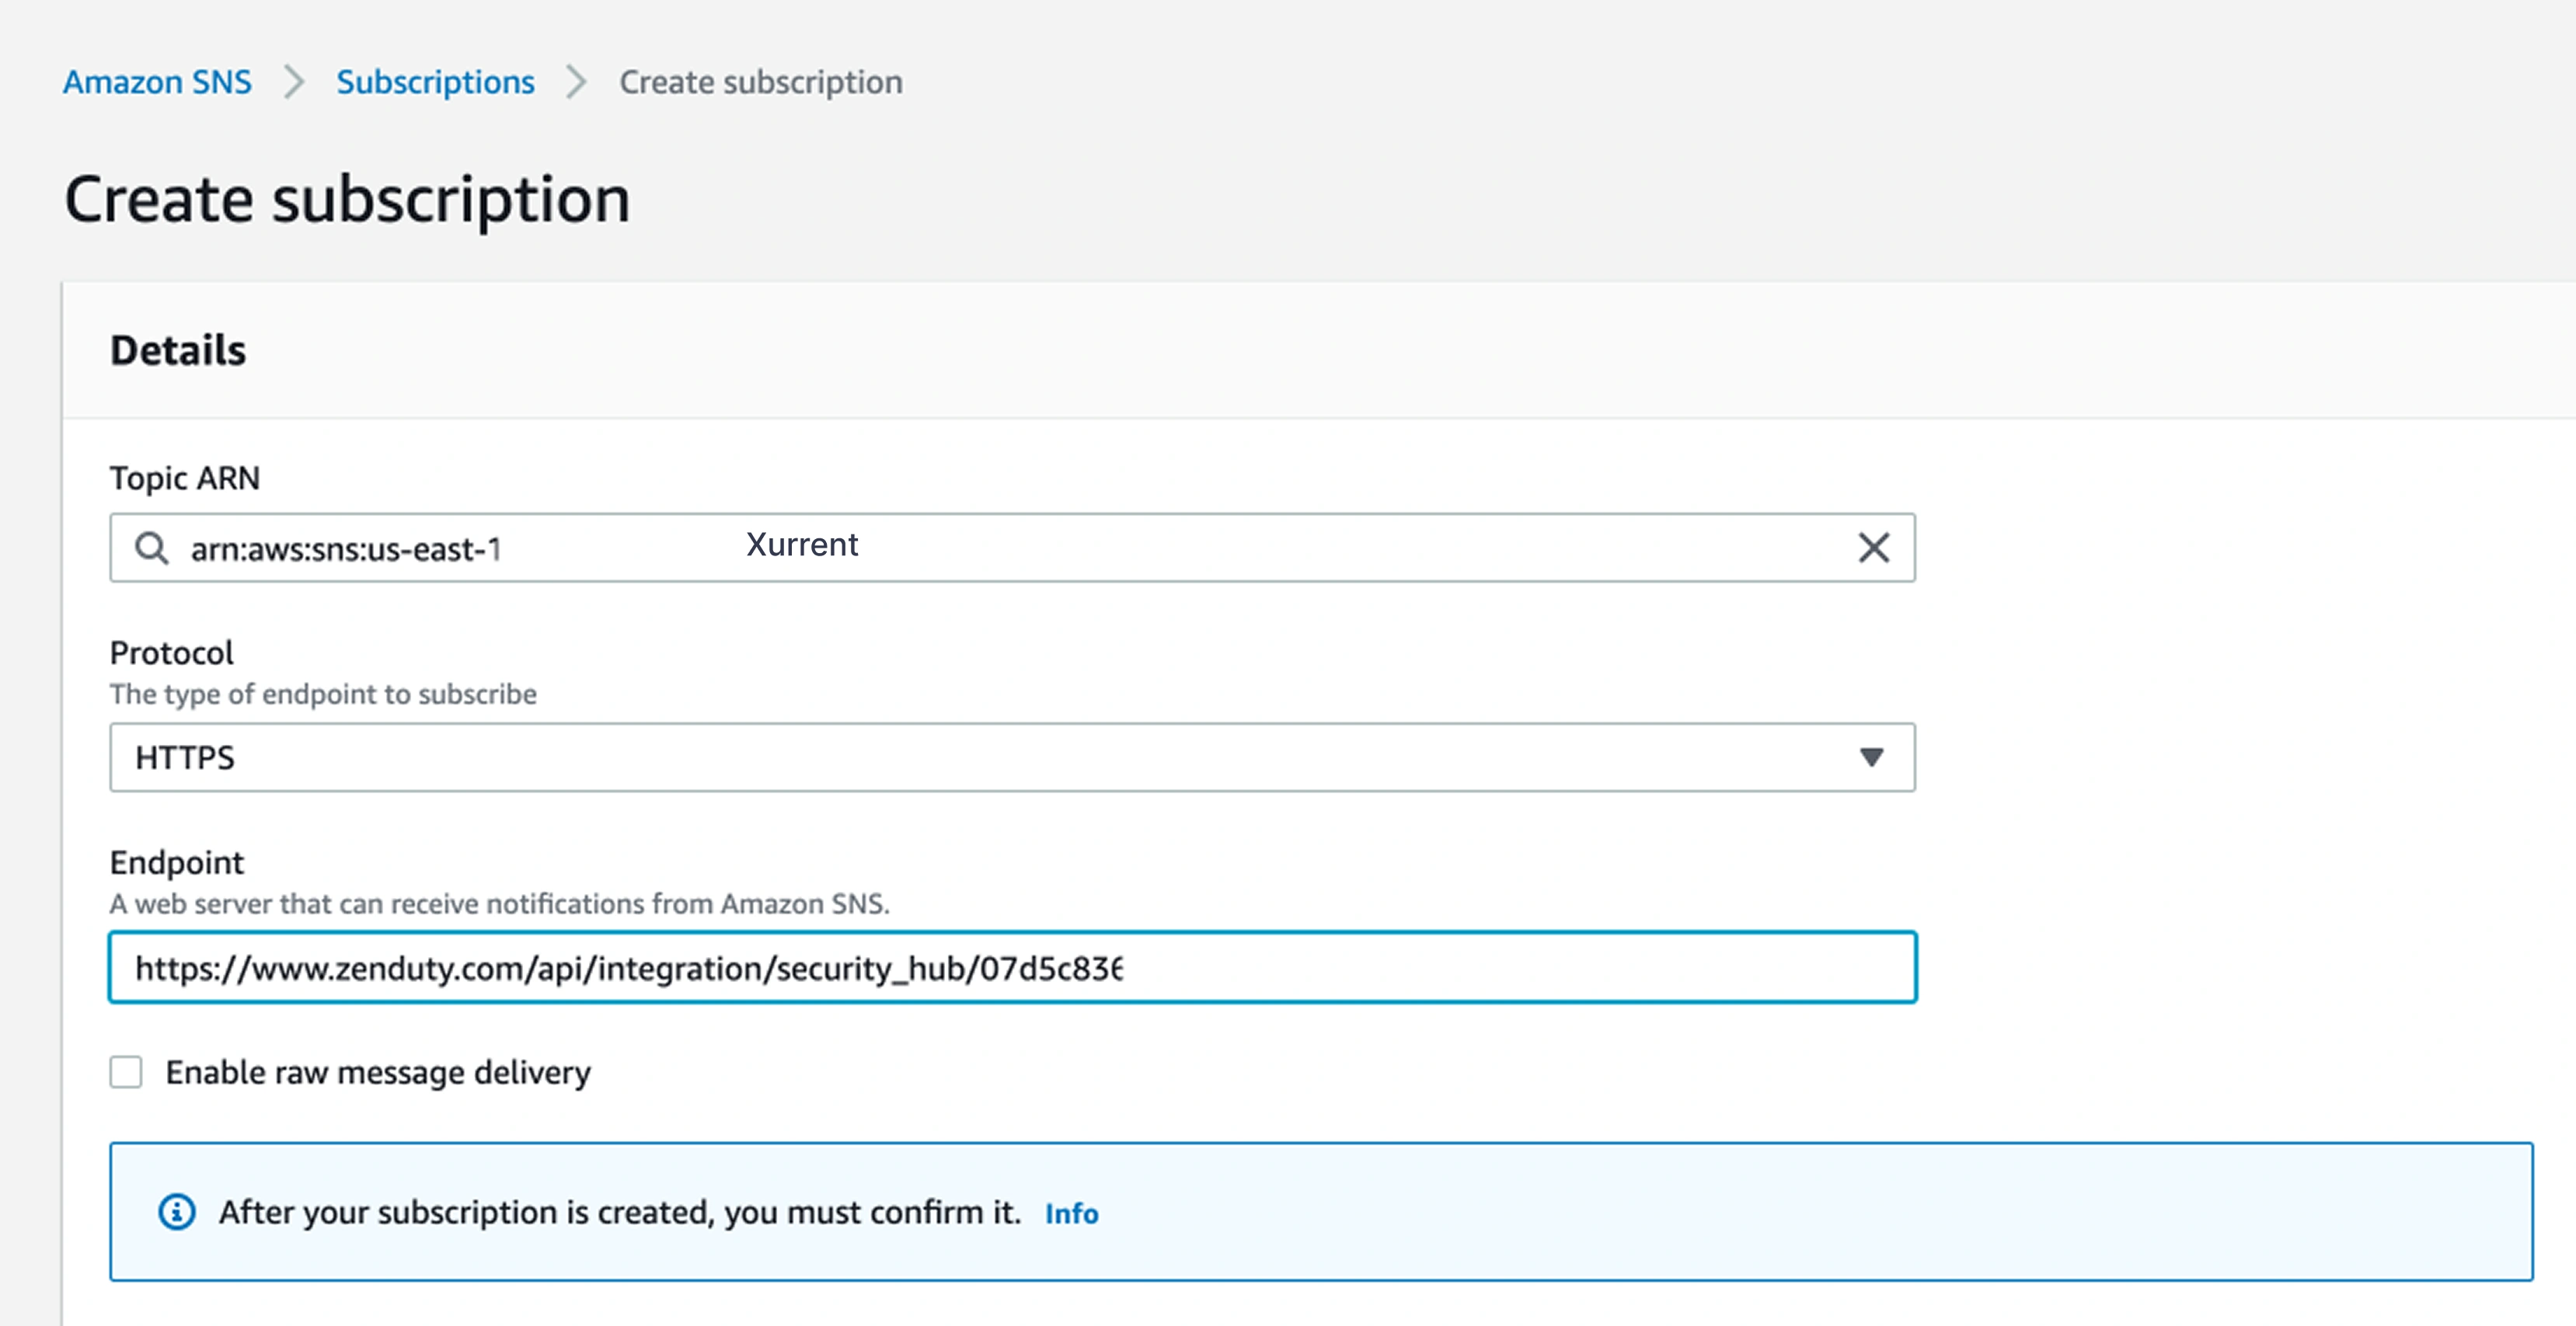Open the Info link about confirming subscription

point(1071,1213)
